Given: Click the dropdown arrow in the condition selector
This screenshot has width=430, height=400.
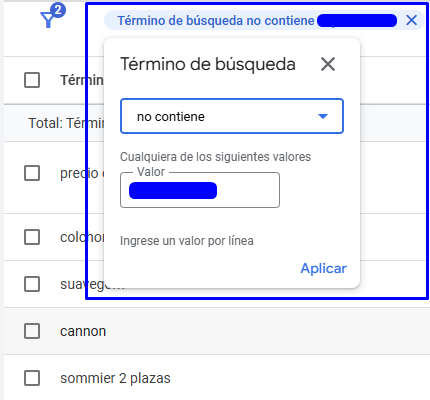Looking at the screenshot, I should point(323,116).
